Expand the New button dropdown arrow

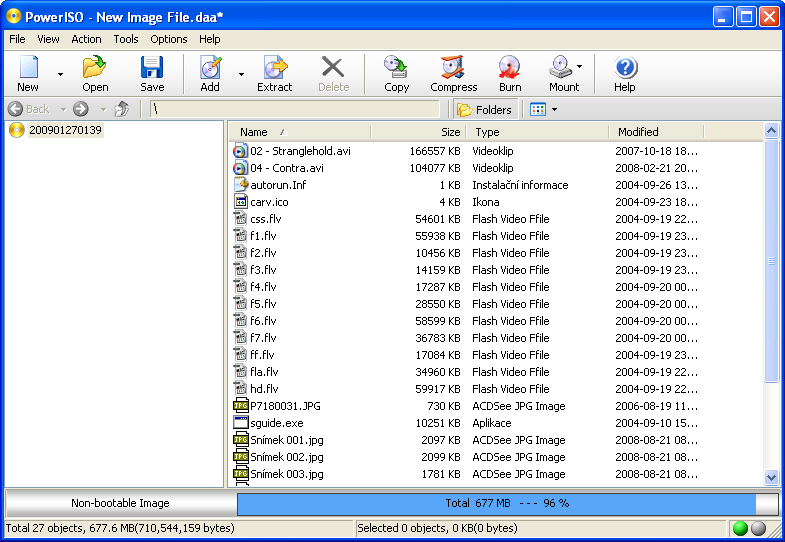tap(60, 74)
